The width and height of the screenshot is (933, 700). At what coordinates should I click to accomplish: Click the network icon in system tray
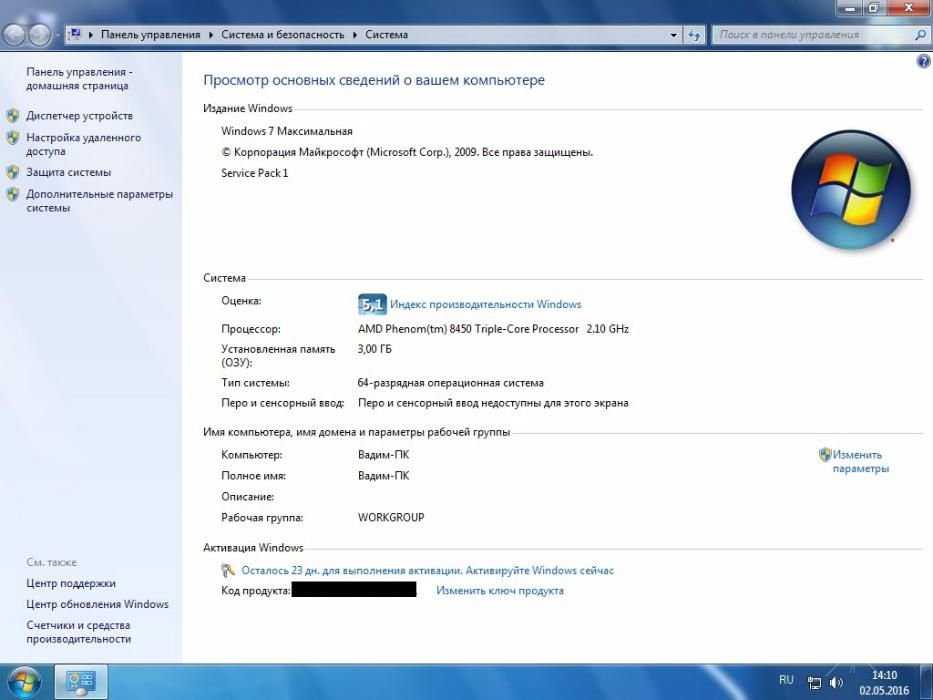pos(815,683)
